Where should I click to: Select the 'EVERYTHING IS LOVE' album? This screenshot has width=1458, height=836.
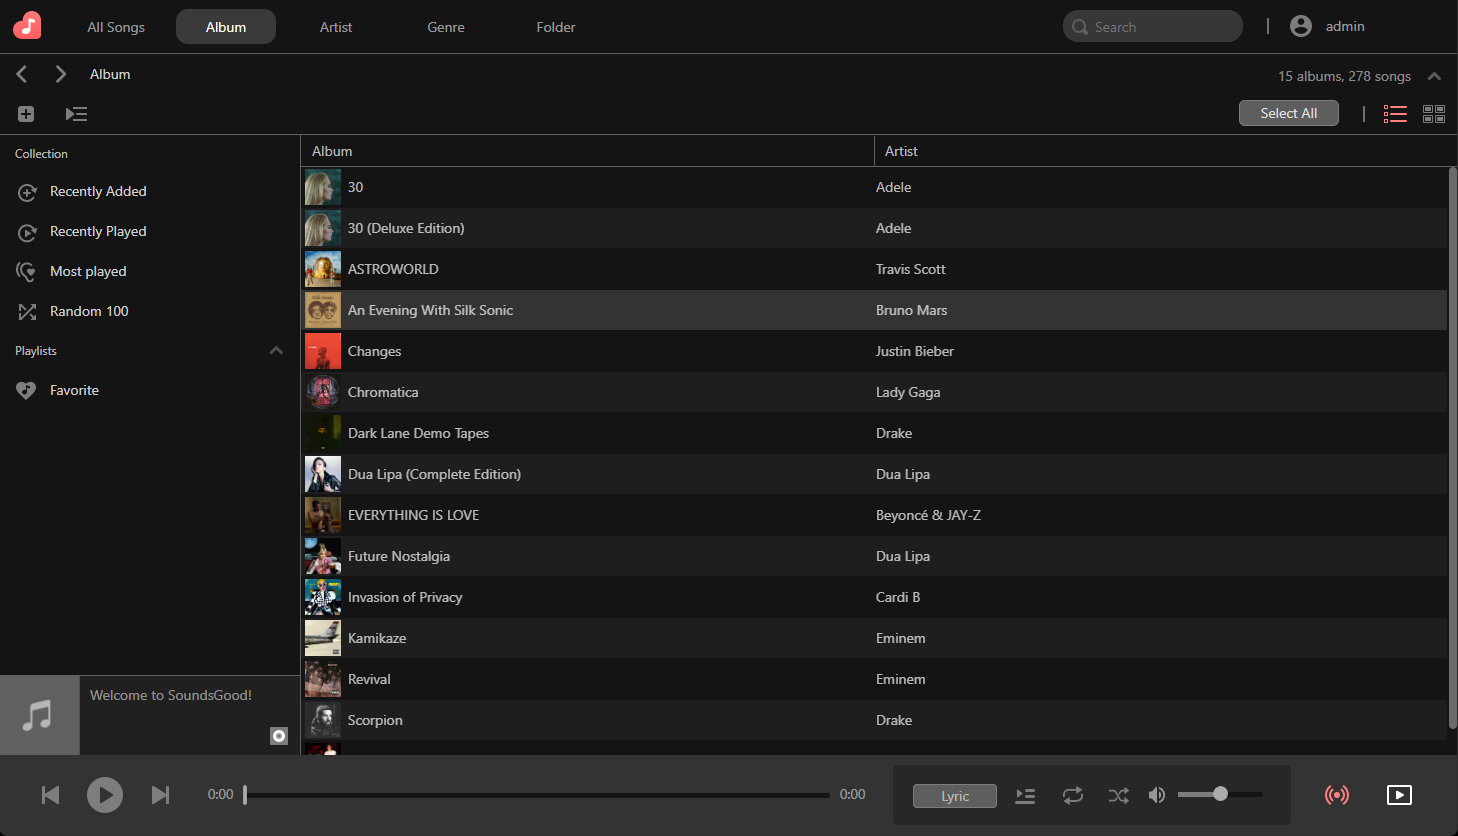click(x=874, y=515)
